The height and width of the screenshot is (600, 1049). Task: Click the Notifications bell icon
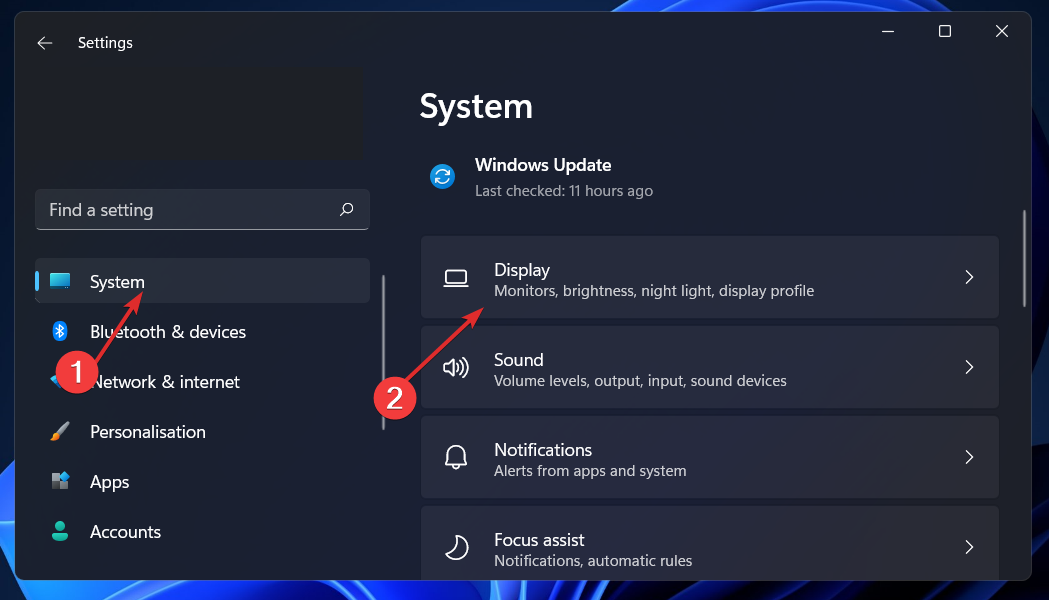[x=456, y=457]
